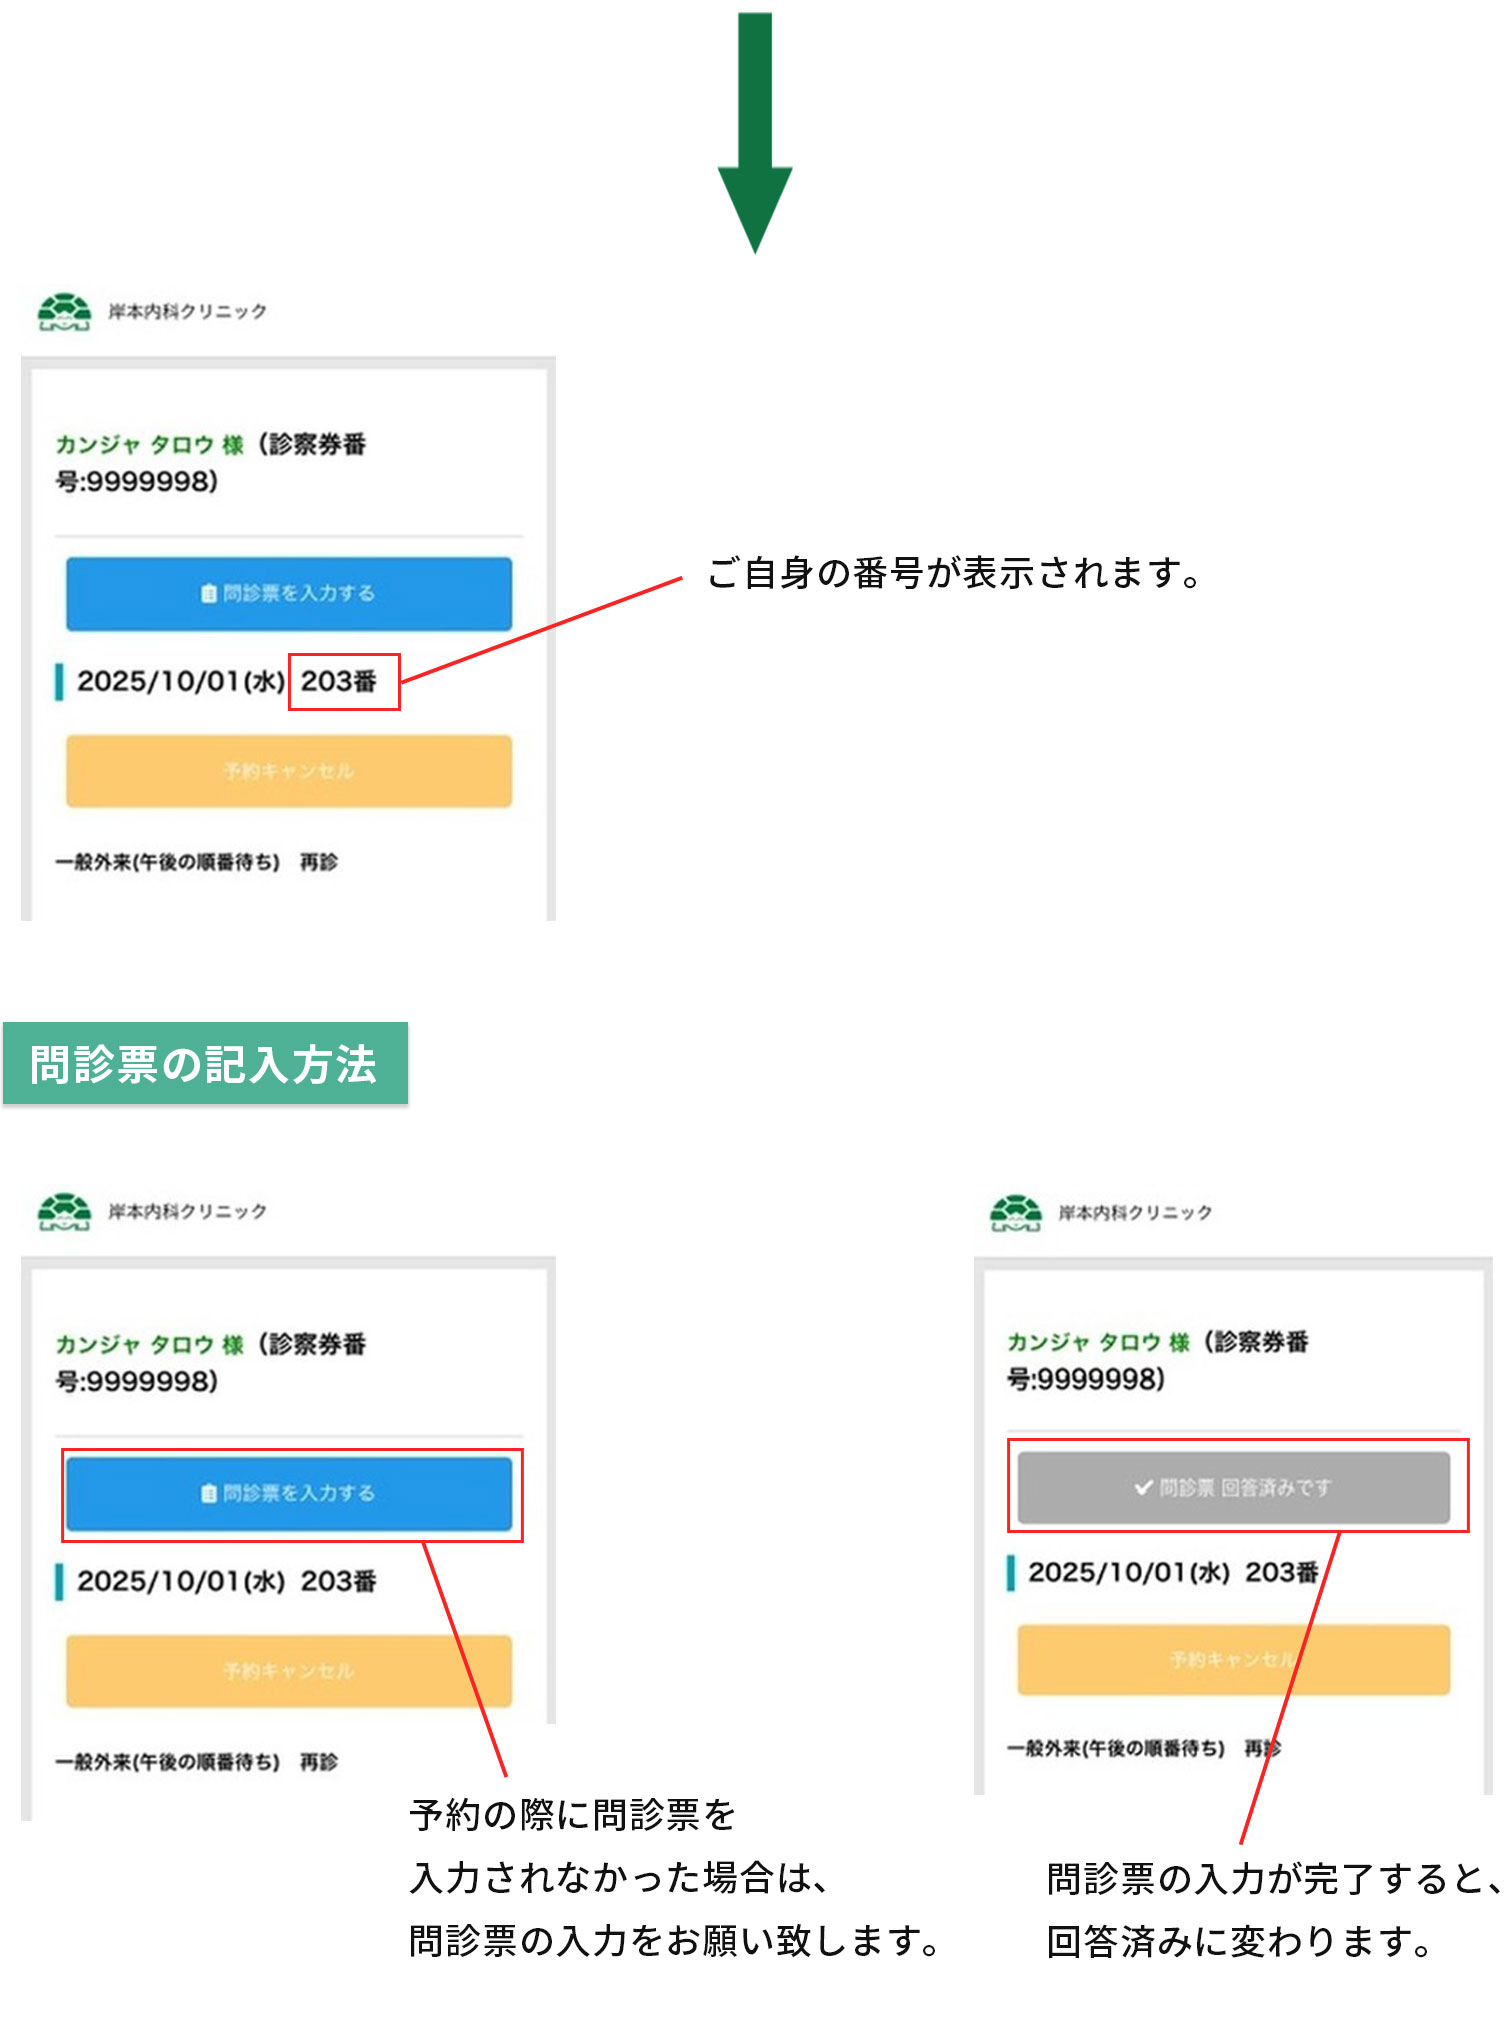This screenshot has width=1510, height=2037.
Task: Click the checkmark icon in the gray button
Action: pyautogui.click(x=1143, y=1488)
